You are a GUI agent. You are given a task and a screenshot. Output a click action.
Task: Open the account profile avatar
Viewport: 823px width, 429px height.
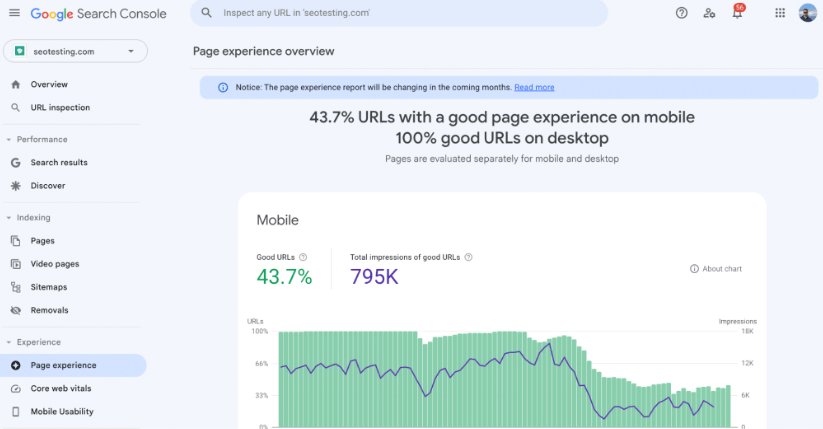click(x=807, y=13)
